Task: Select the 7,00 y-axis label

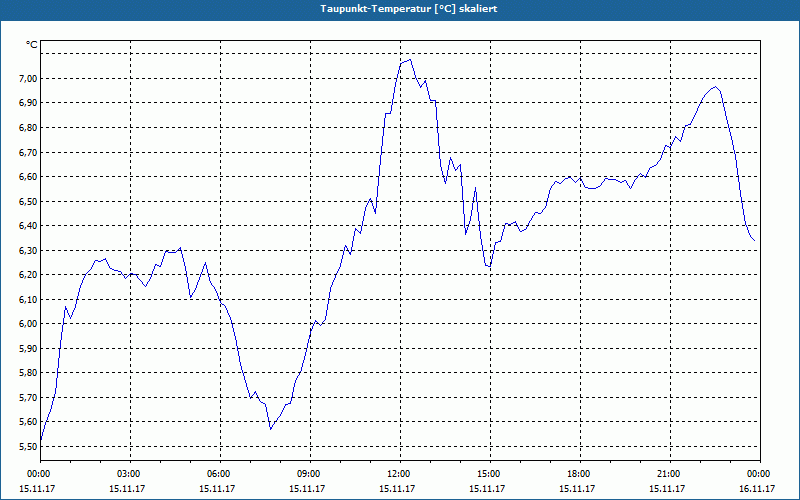Action: (x=28, y=79)
